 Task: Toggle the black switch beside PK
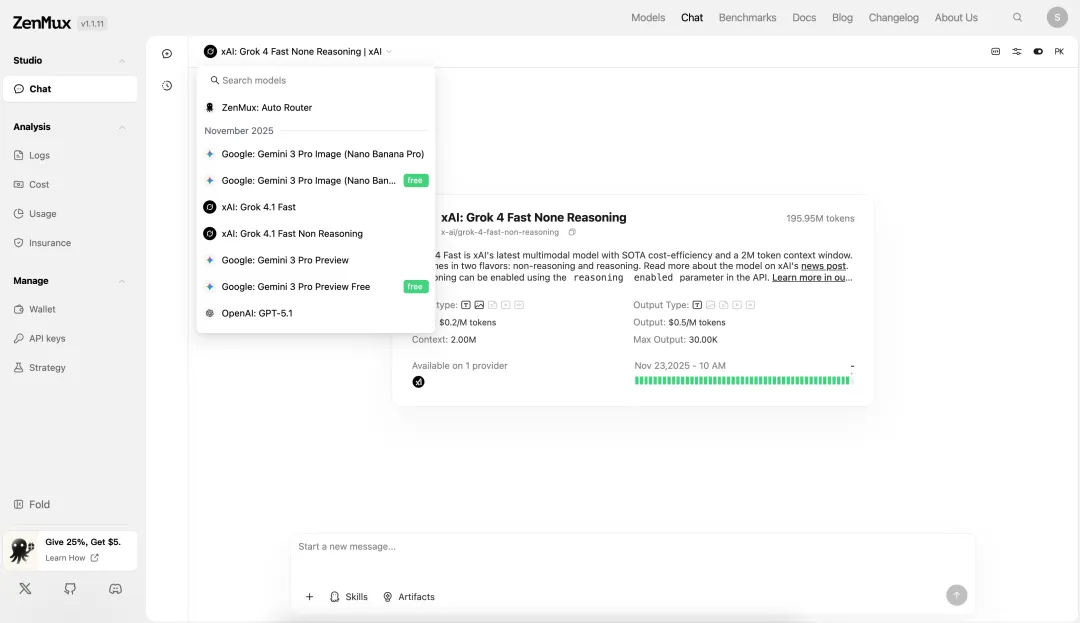[x=1038, y=51]
